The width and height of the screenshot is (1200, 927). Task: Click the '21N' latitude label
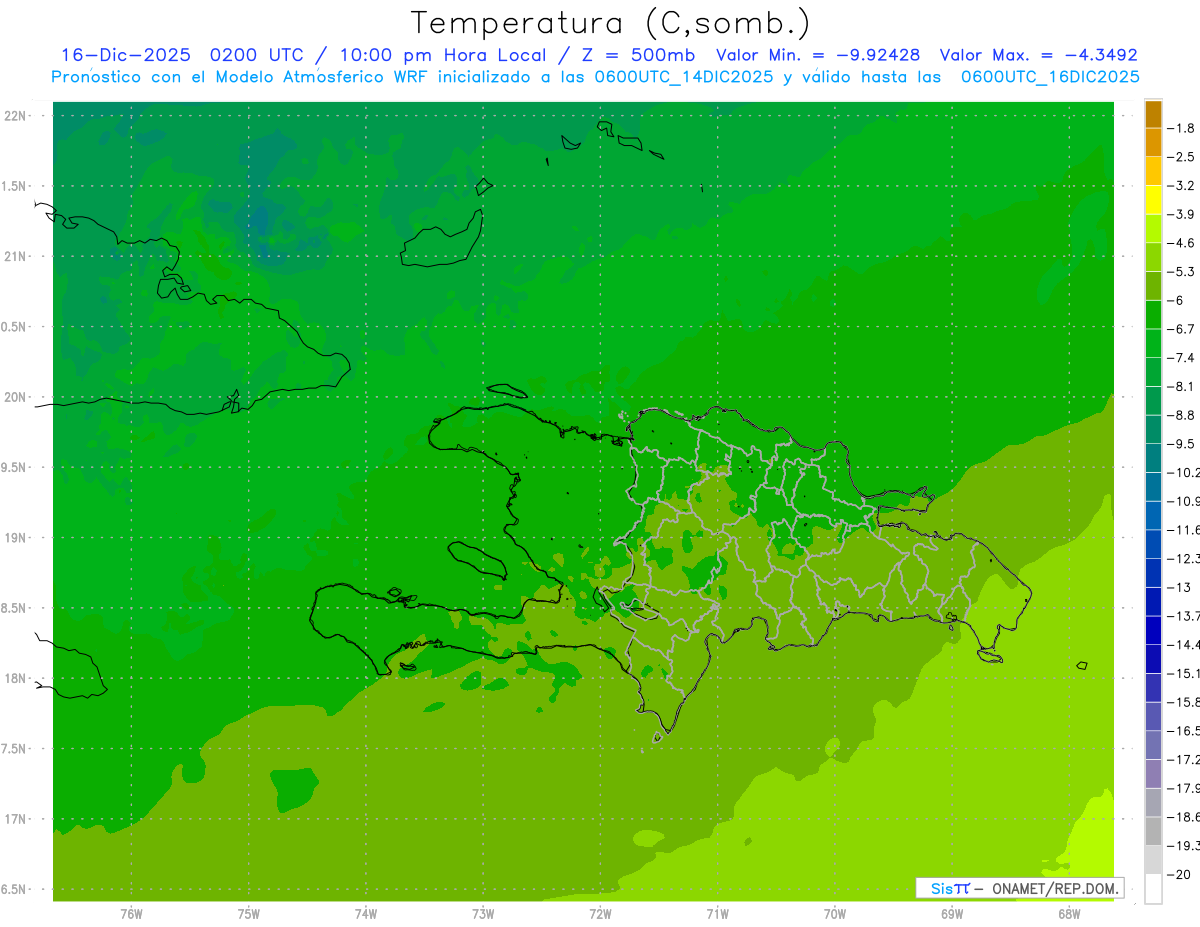tap(14, 257)
